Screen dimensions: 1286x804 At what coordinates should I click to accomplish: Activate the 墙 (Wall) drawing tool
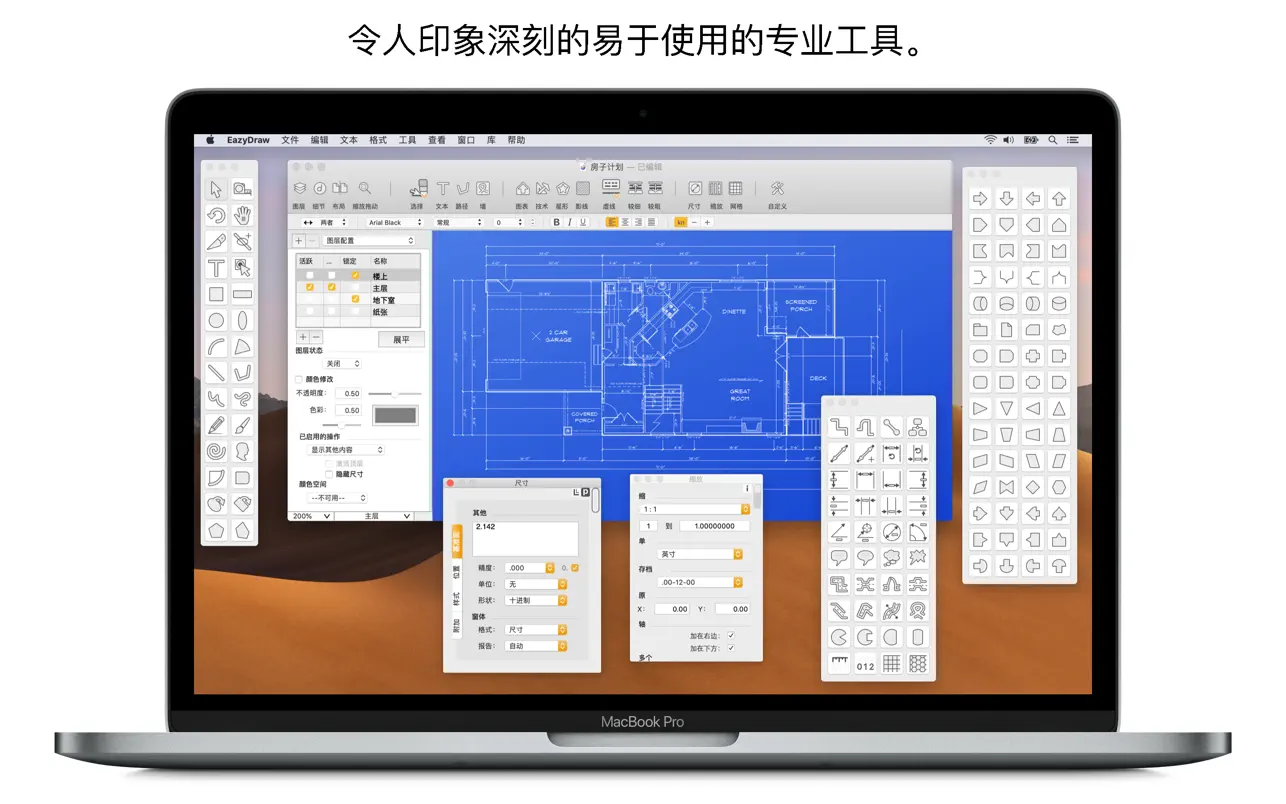[483, 188]
